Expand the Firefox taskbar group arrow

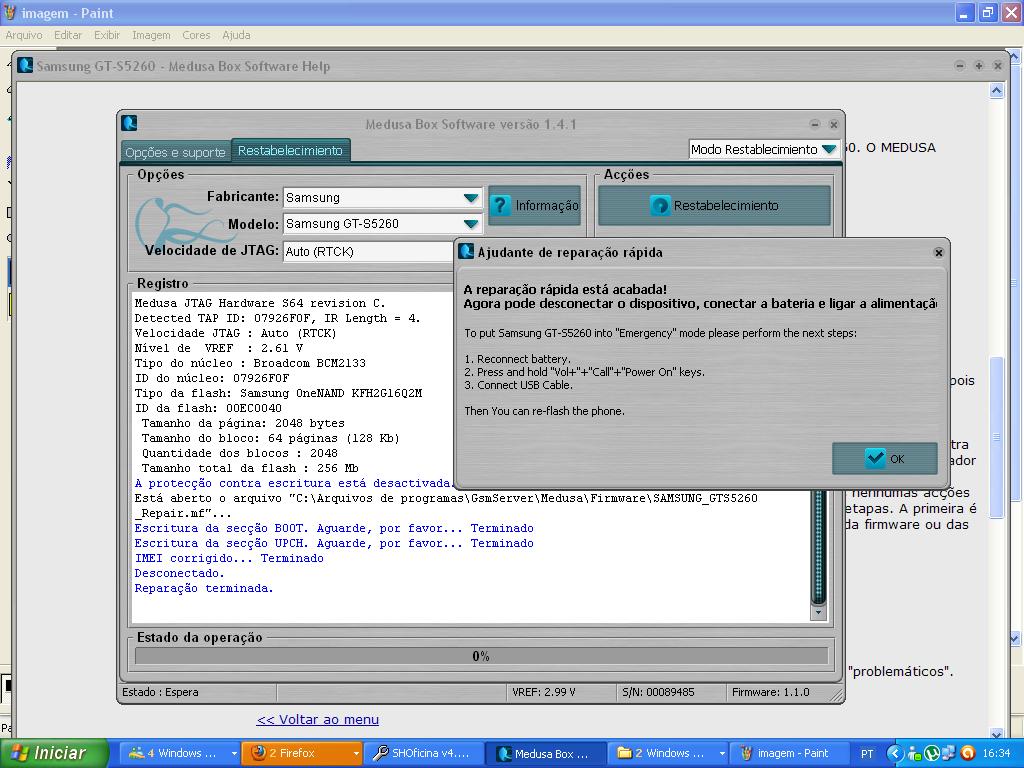[356, 754]
